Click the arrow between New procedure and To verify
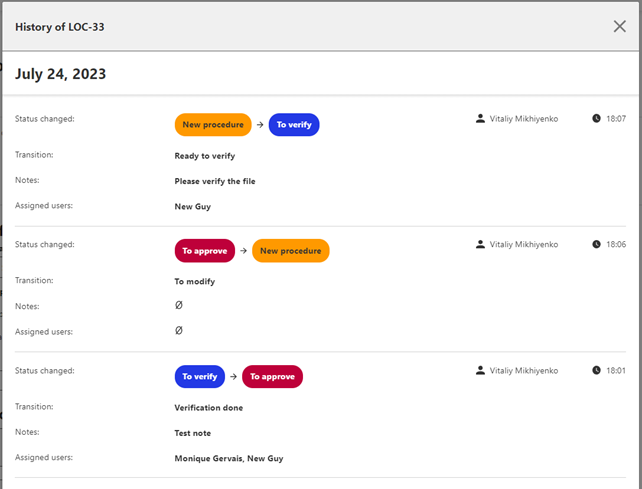Viewport: 642px width, 489px height. click(260, 125)
